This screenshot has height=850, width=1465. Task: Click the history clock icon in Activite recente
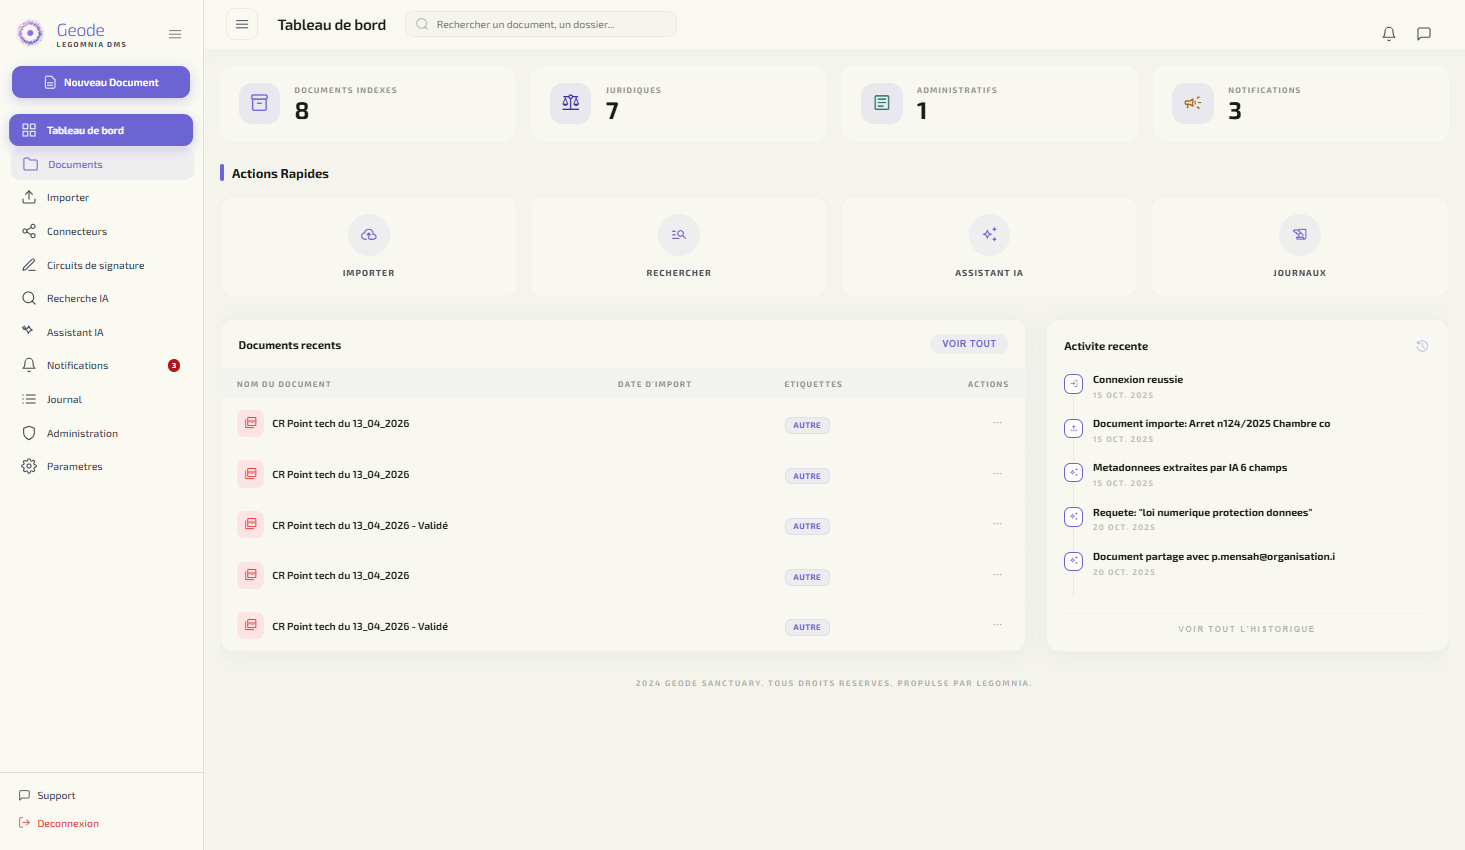click(x=1422, y=346)
